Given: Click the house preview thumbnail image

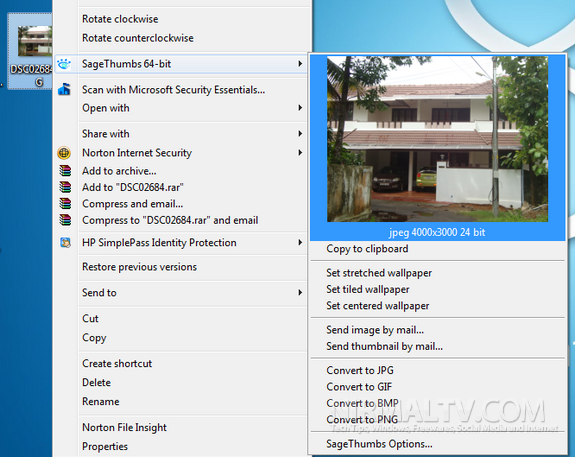Looking at the screenshot, I should click(x=437, y=139).
